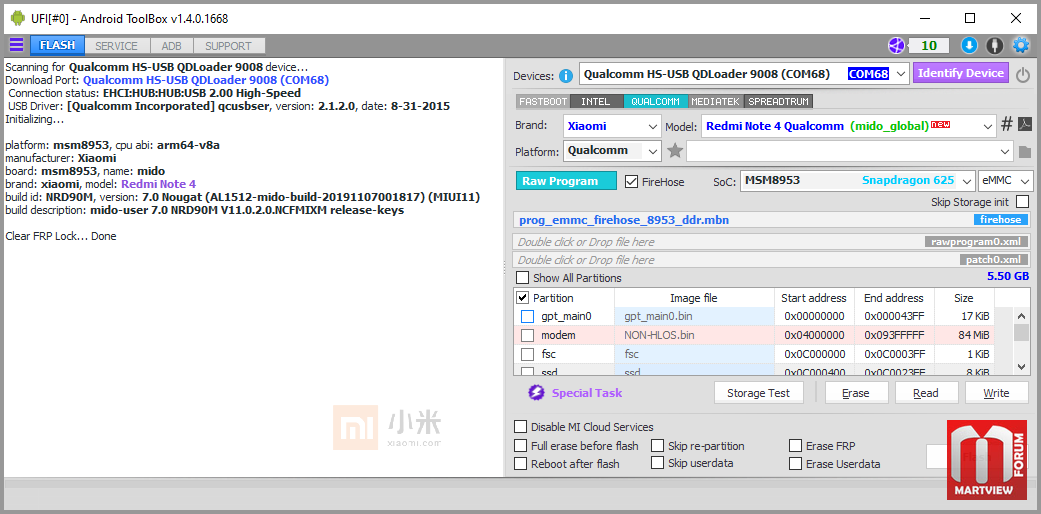Enable the Skip Storage init checkbox
Viewport: 1041px width, 514px height.
[1022, 201]
